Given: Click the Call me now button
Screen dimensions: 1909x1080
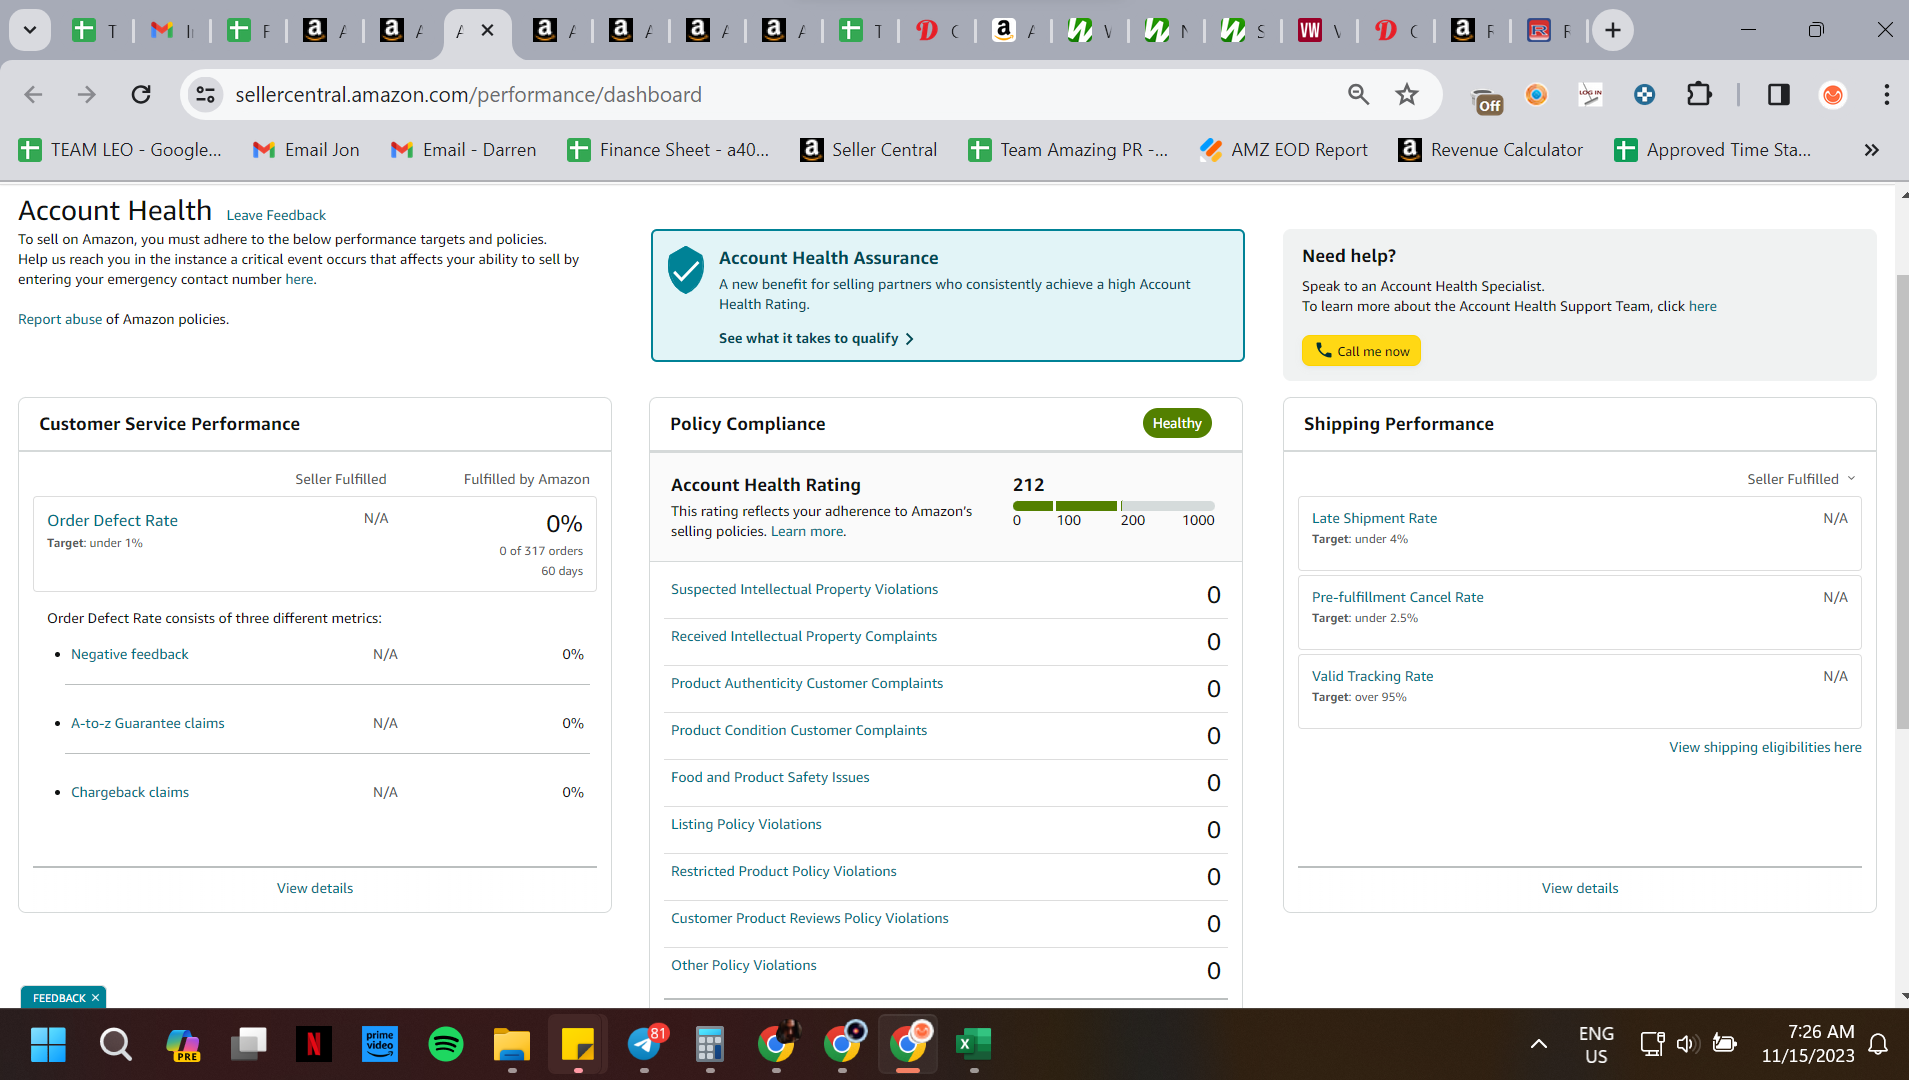Looking at the screenshot, I should point(1361,351).
